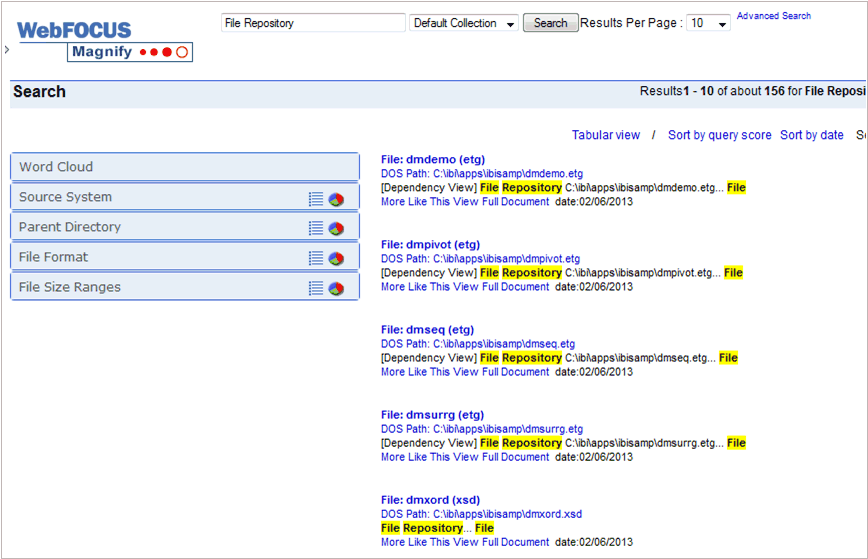Expand the side panel chevron arrow
This screenshot has height=559, width=868.
click(7, 49)
